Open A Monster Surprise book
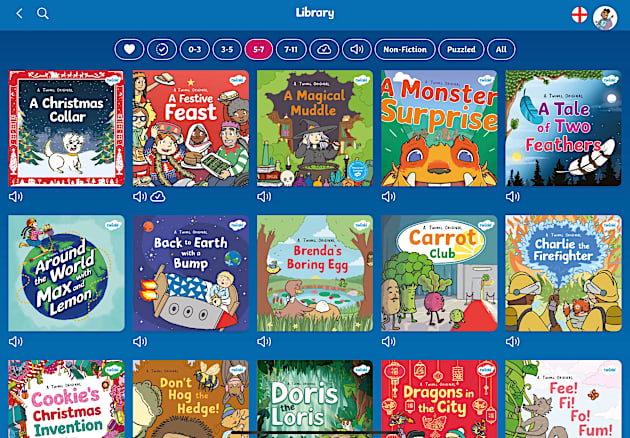The width and height of the screenshot is (630, 438). pyautogui.click(x=439, y=128)
